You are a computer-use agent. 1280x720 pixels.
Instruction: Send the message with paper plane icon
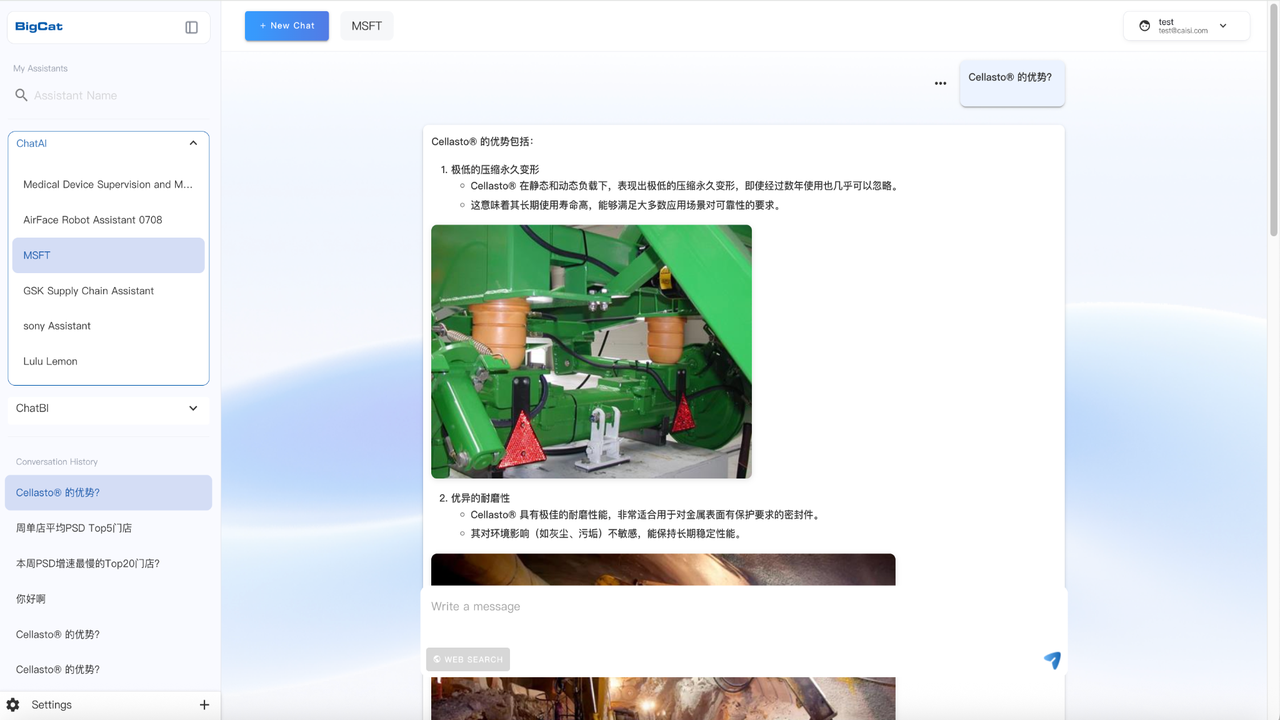click(1052, 660)
